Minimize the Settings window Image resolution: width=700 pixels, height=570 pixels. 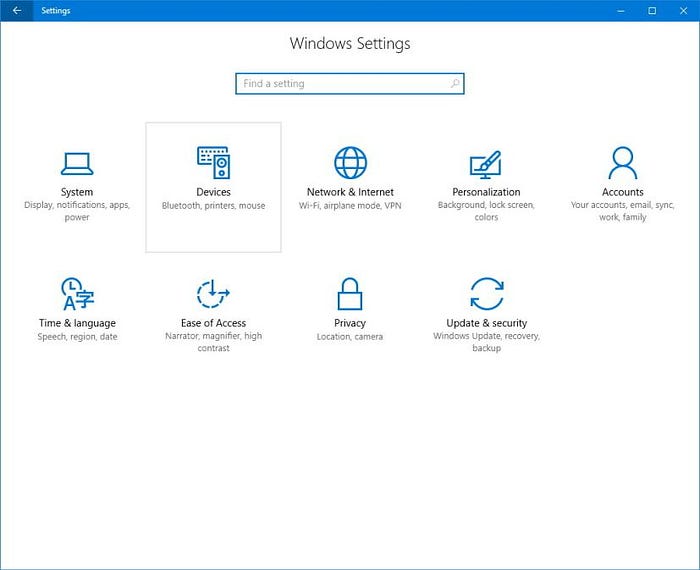click(621, 10)
